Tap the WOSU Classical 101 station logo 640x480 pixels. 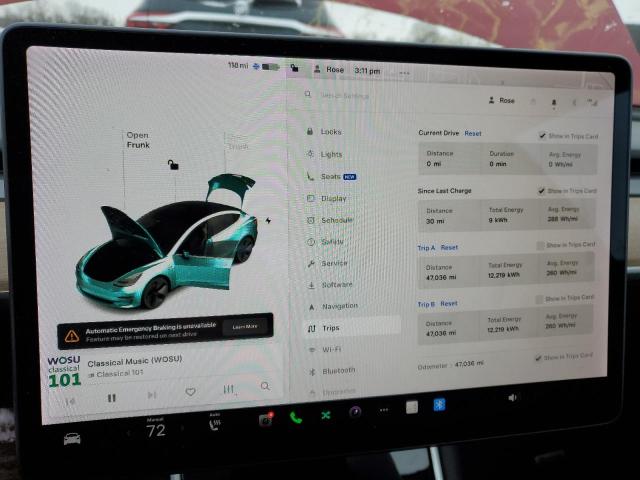[64, 371]
